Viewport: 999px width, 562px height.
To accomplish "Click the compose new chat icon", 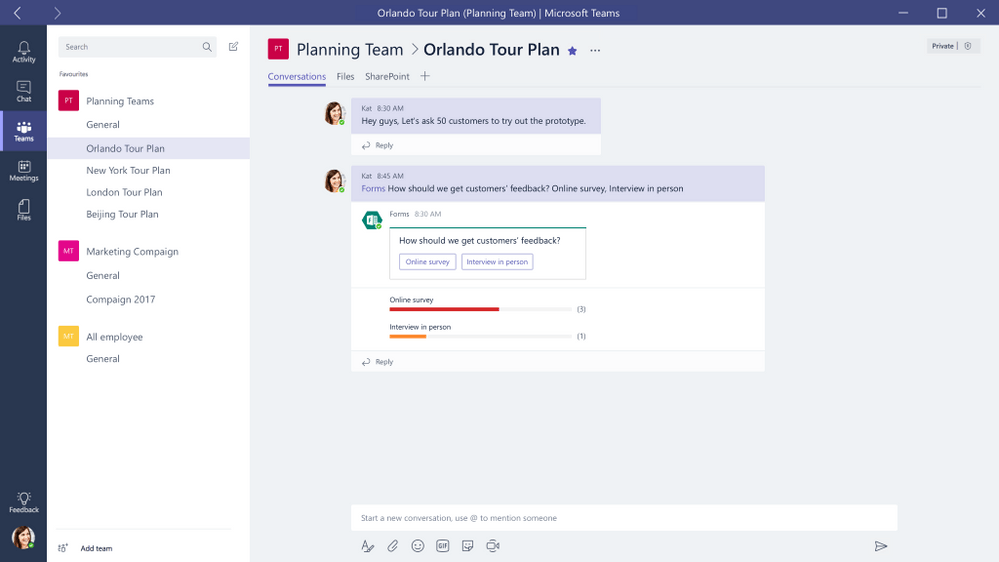I will click(233, 47).
